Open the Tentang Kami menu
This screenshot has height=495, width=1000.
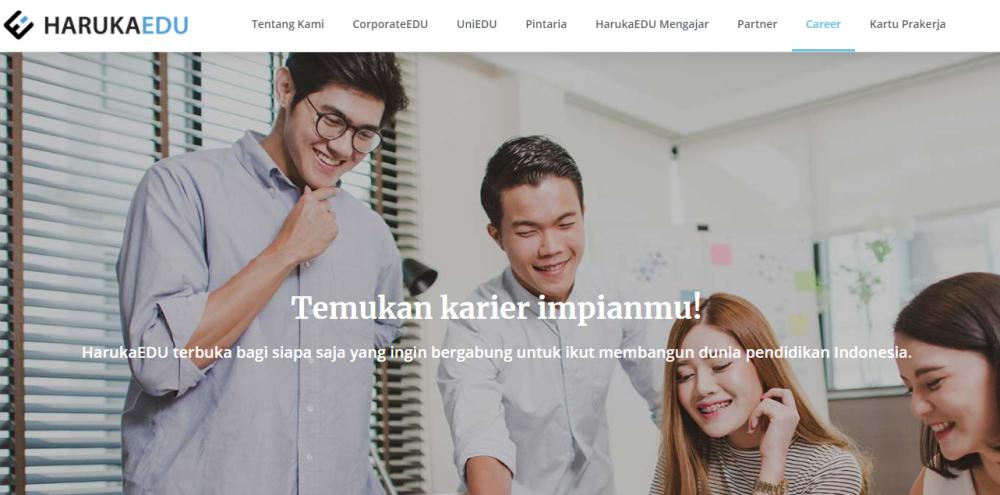[x=288, y=24]
